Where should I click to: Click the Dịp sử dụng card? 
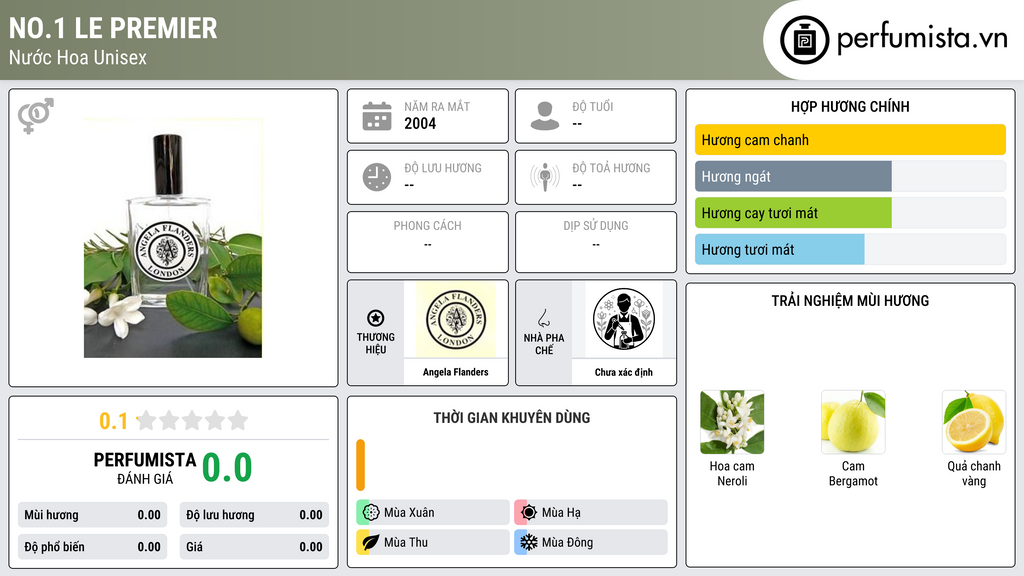click(596, 242)
